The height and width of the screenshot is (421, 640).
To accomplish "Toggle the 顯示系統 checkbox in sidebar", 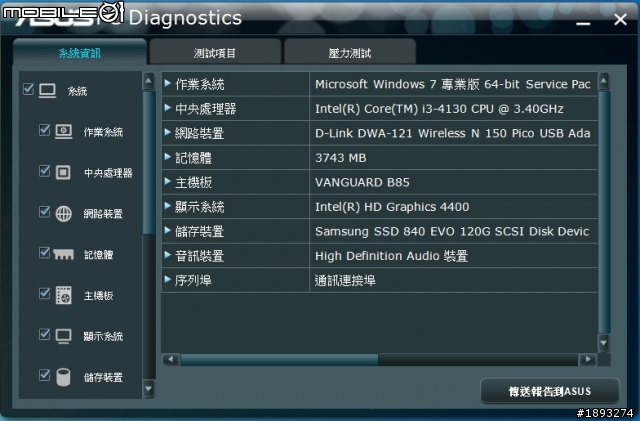I will [x=44, y=334].
